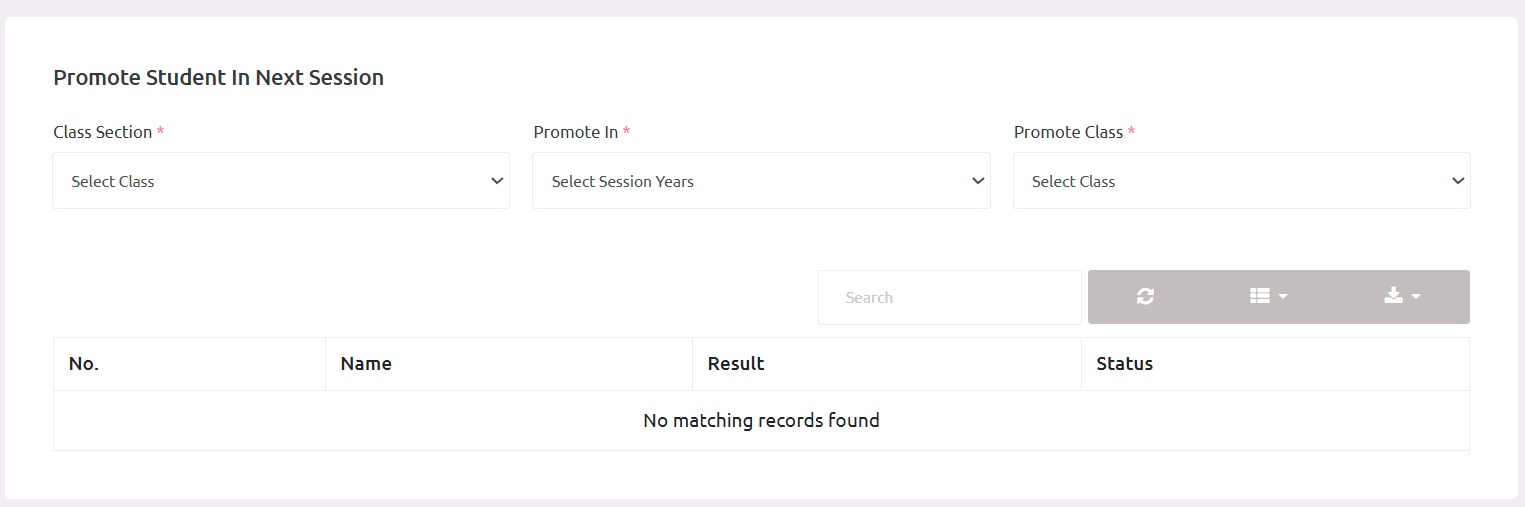Click the No matching records found row

coord(761,421)
